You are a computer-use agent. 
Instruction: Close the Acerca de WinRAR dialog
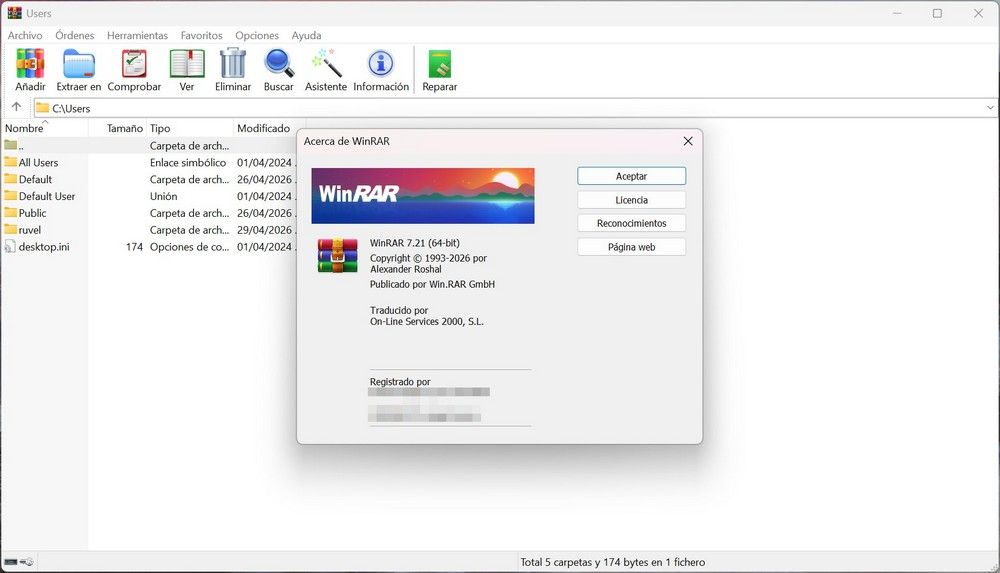[688, 141]
